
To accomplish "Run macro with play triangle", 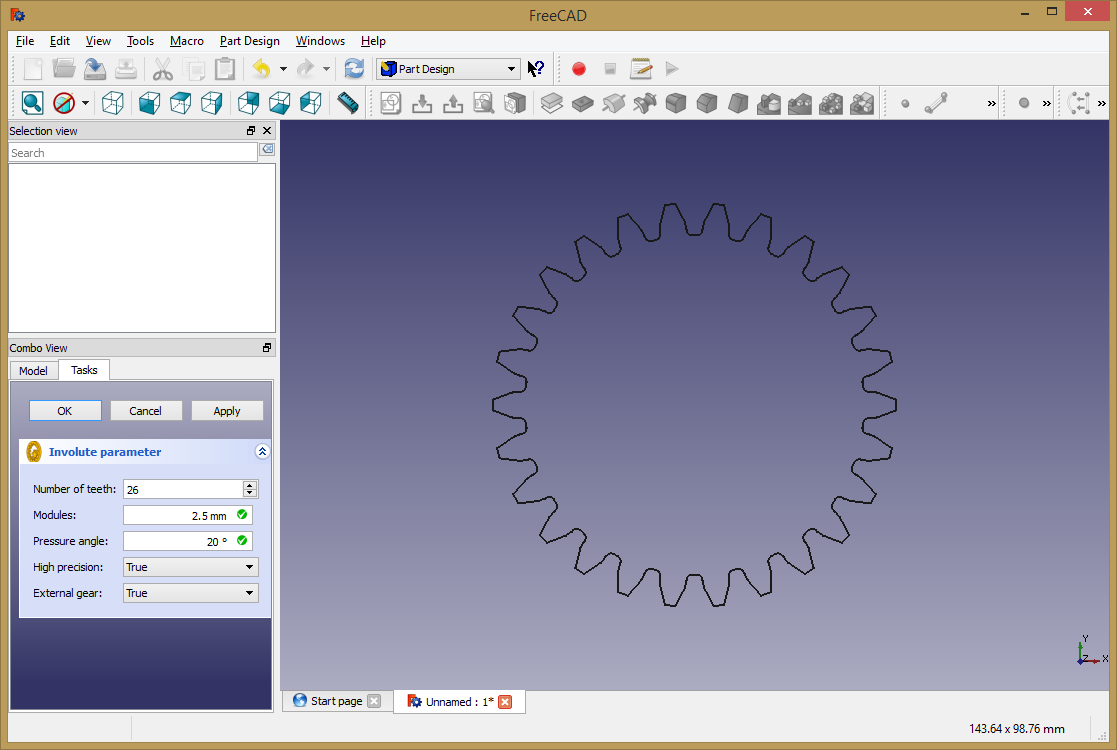I will [x=672, y=69].
